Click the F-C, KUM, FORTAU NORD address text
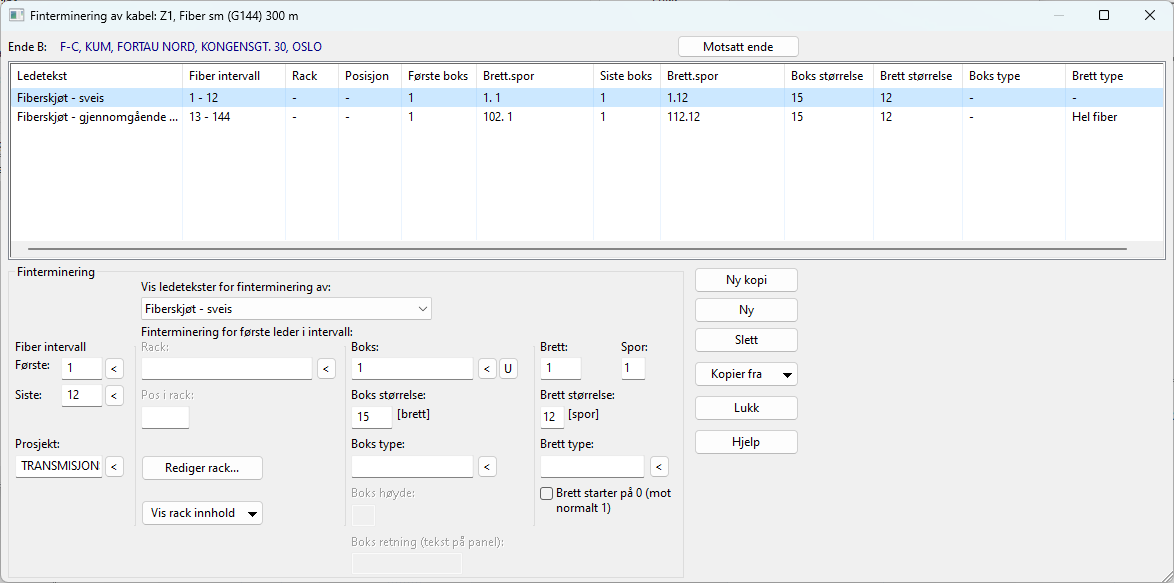The width and height of the screenshot is (1174, 583). point(191,46)
